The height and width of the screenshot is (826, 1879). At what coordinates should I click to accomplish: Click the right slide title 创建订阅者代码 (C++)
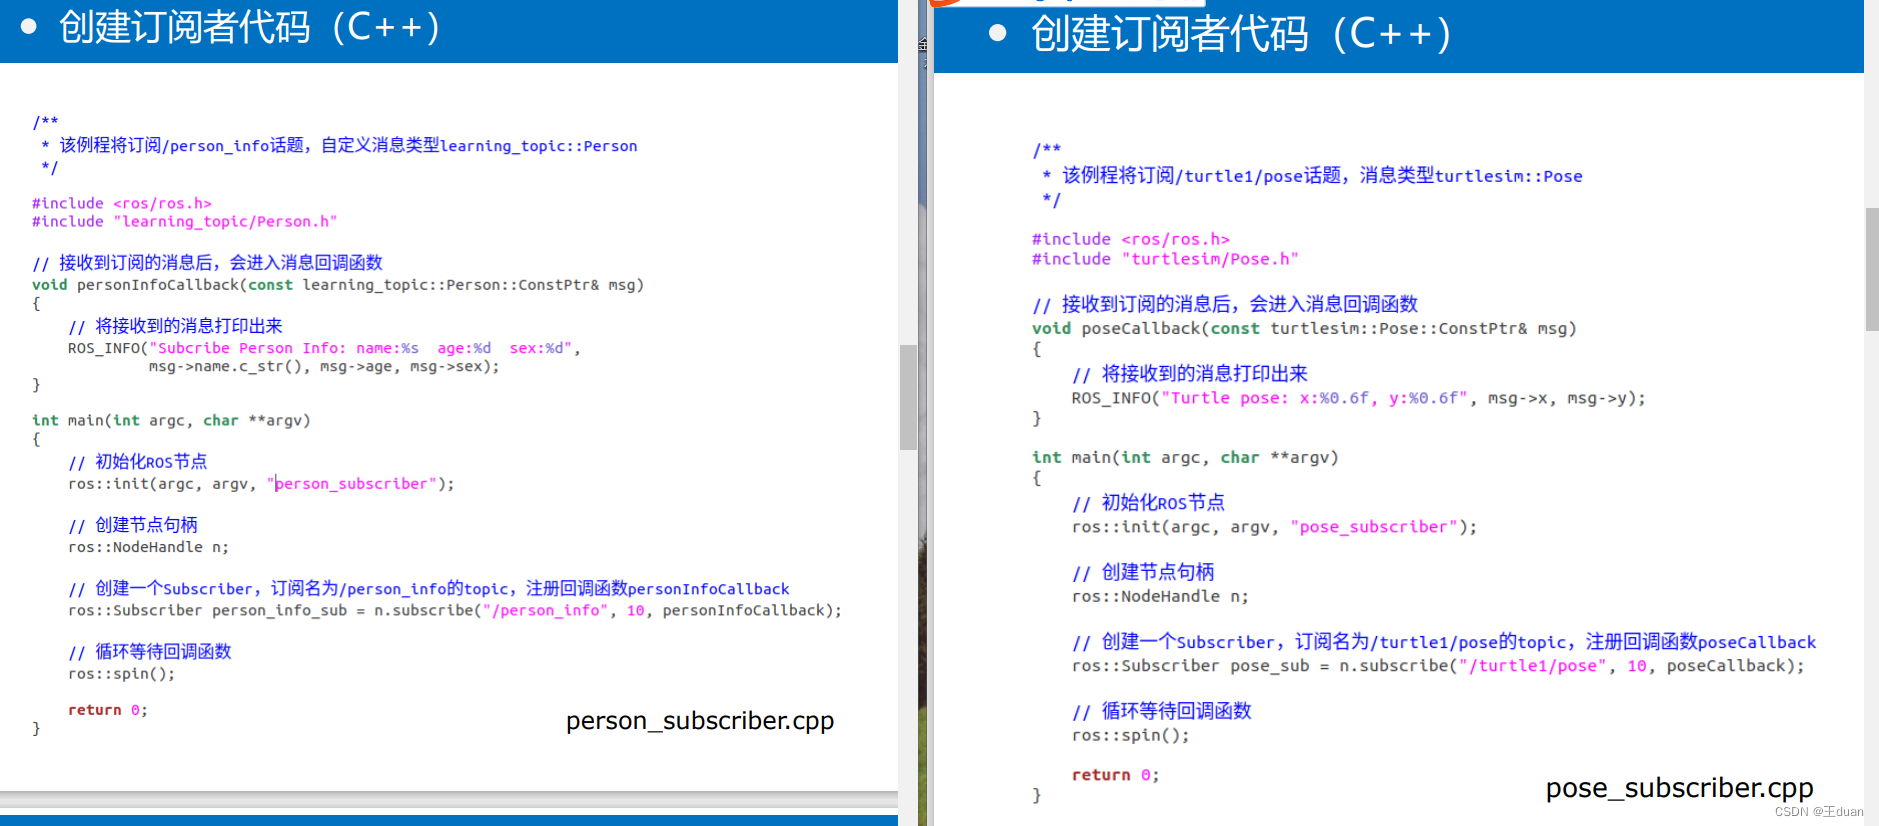pyautogui.click(x=1241, y=34)
